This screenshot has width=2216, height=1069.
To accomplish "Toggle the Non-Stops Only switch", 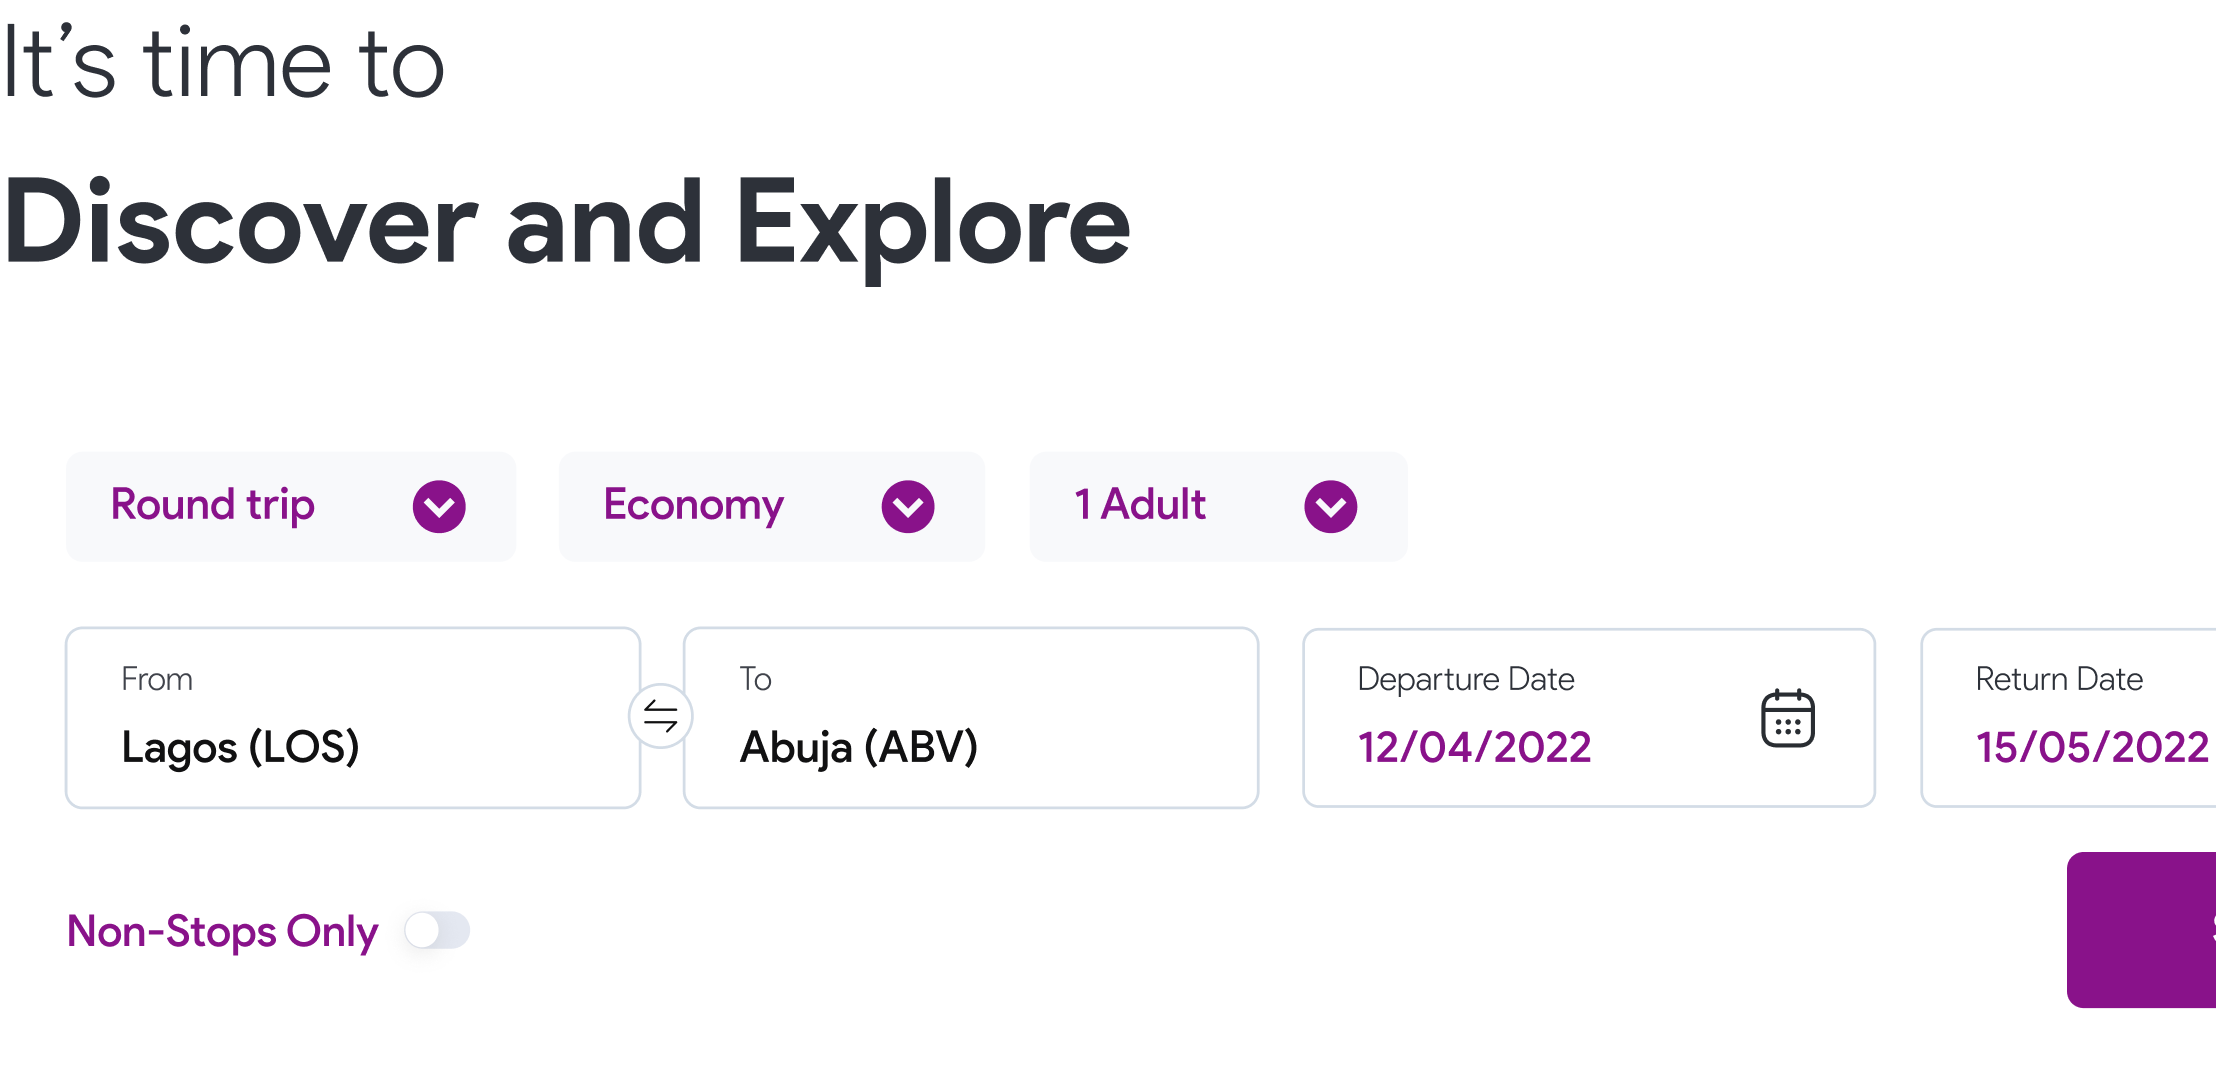I will pos(437,930).
